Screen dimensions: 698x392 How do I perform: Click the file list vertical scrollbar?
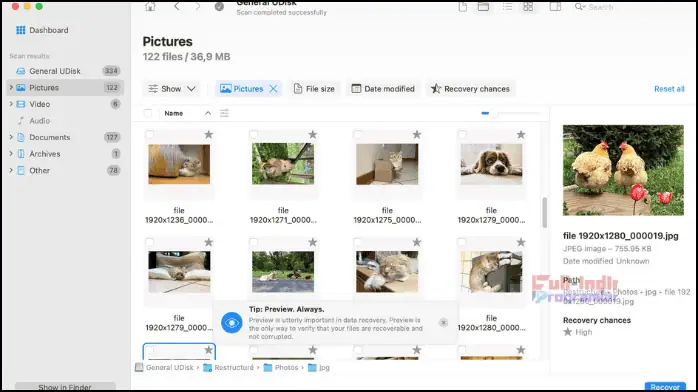click(x=544, y=213)
